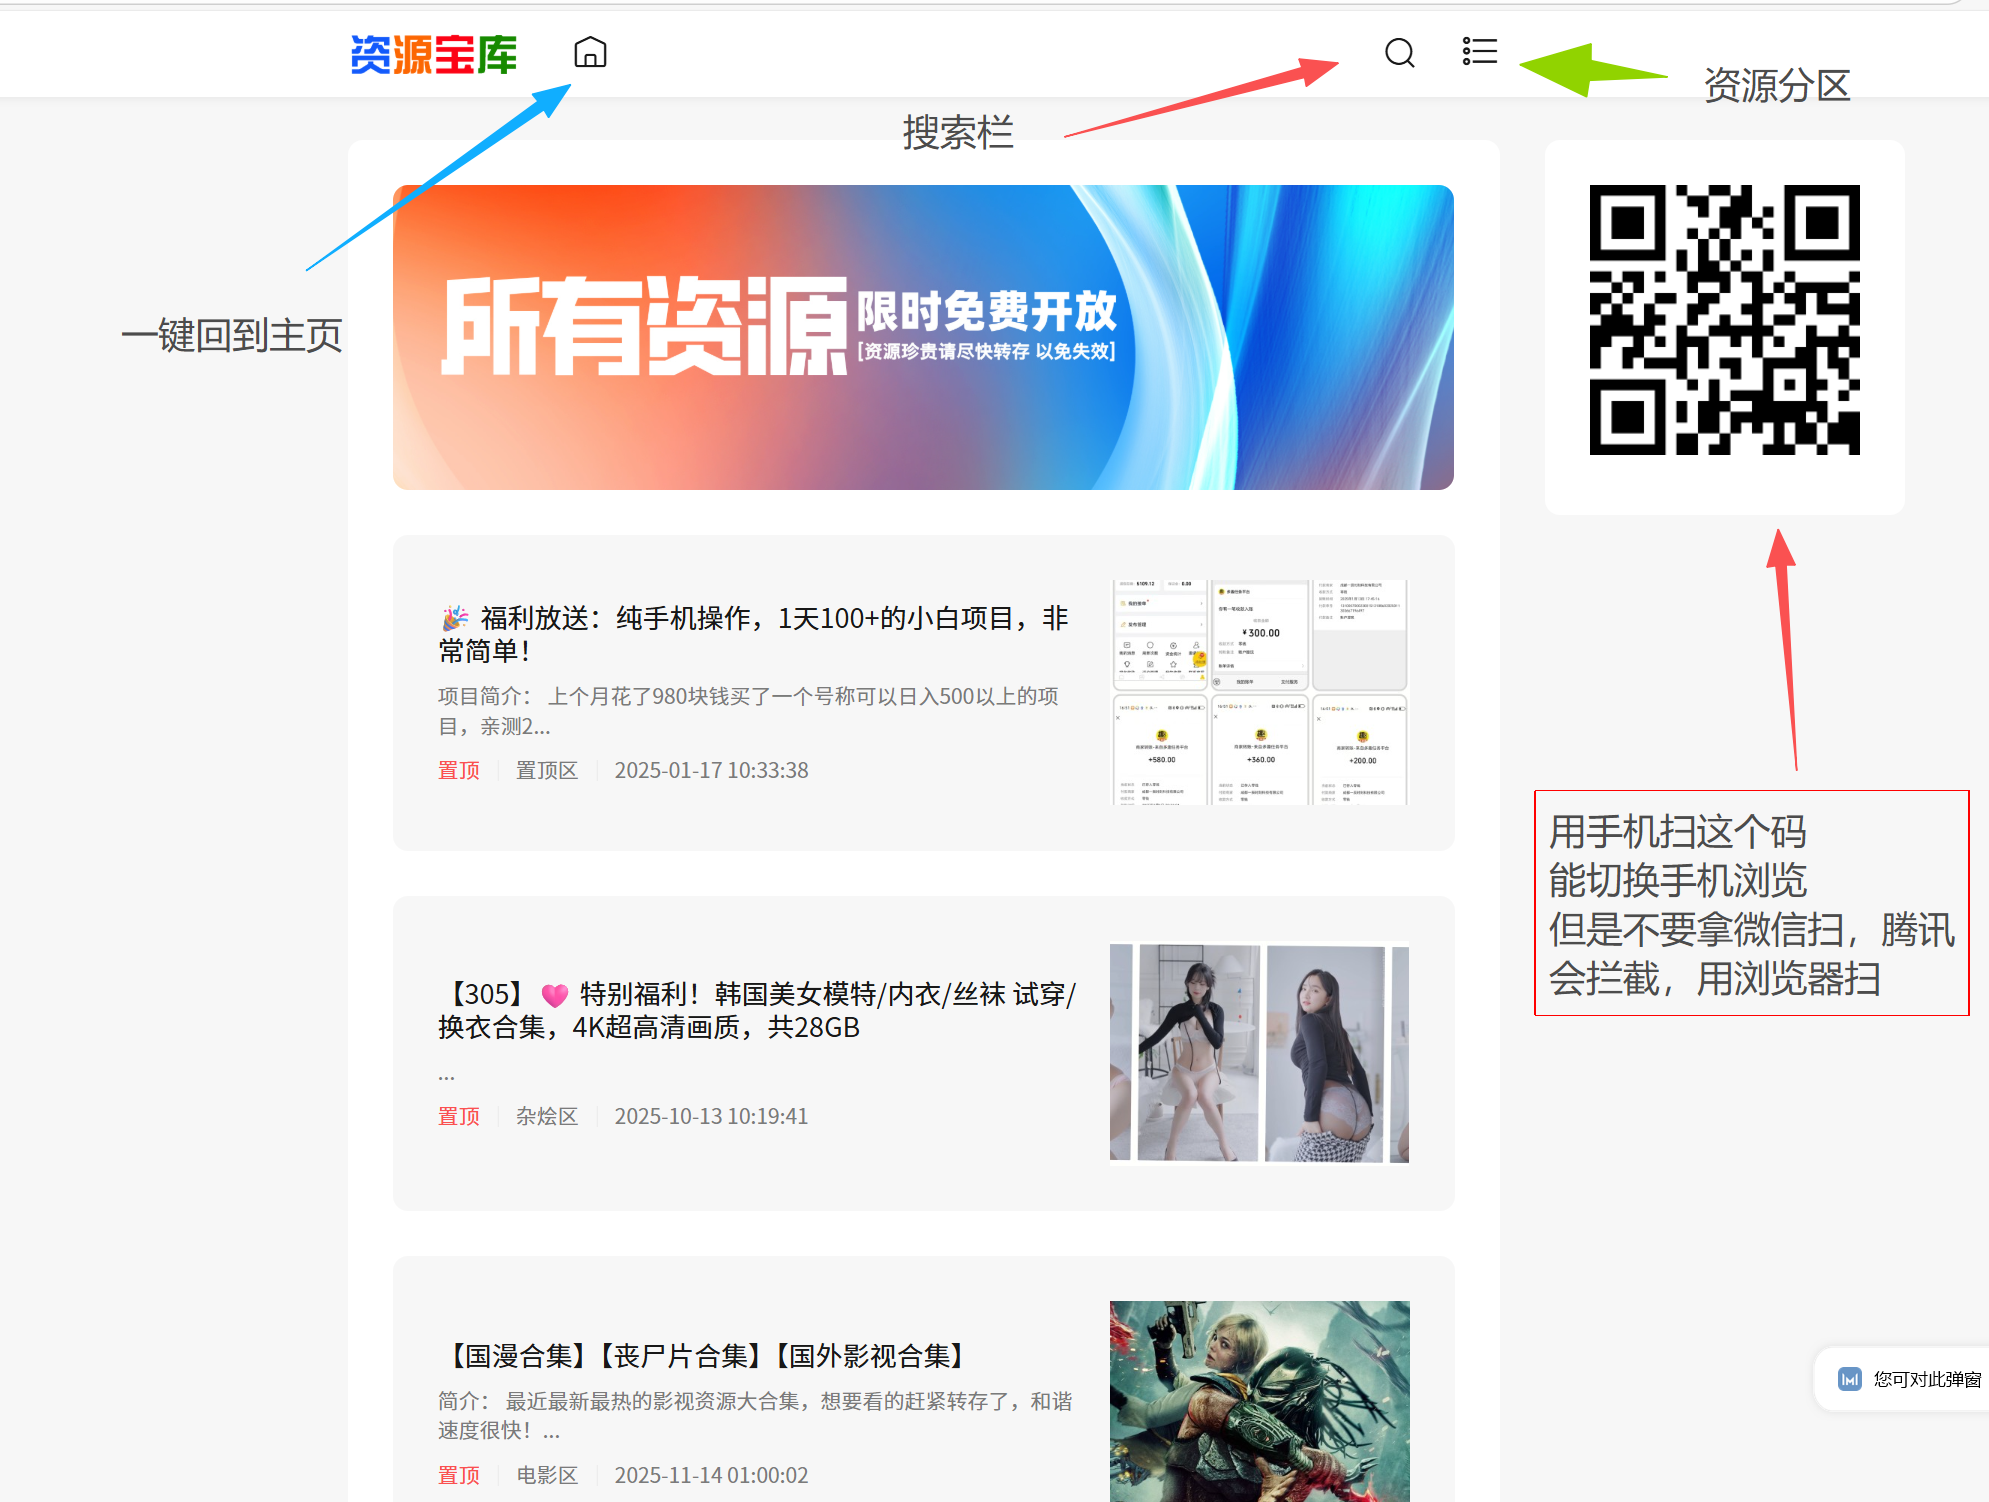1989x1502 pixels.
Task: Open the 国漫合集 丧尸片合集 post title
Action: point(705,1356)
